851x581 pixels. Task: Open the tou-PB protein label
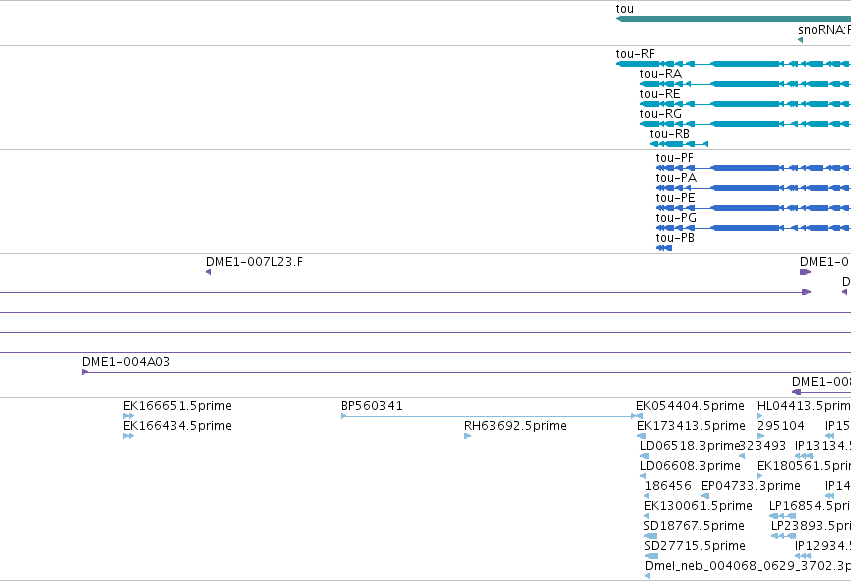click(675, 238)
